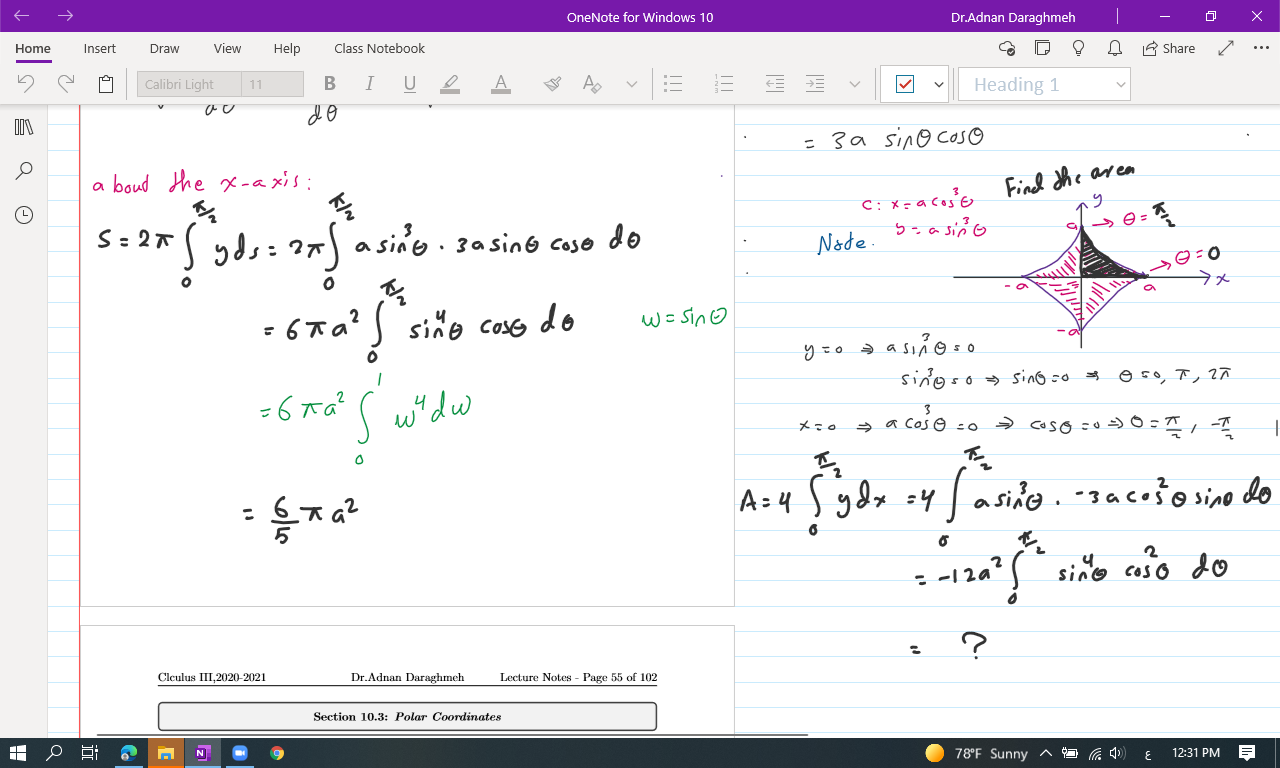
Task: Switch to the Draw tab
Action: pyautogui.click(x=164, y=48)
